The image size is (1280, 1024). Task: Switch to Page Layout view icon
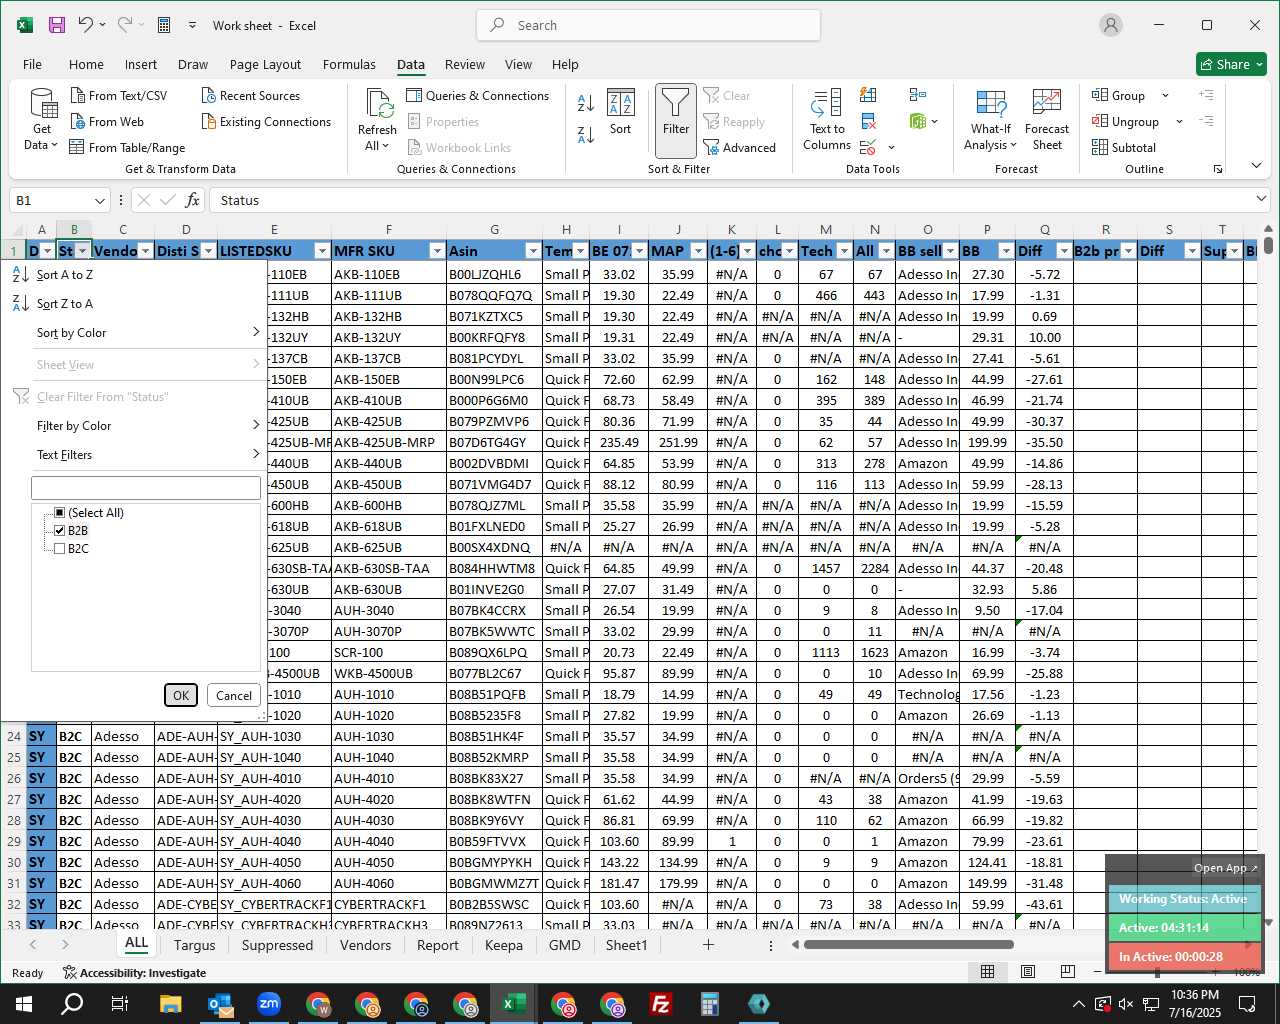[1028, 971]
